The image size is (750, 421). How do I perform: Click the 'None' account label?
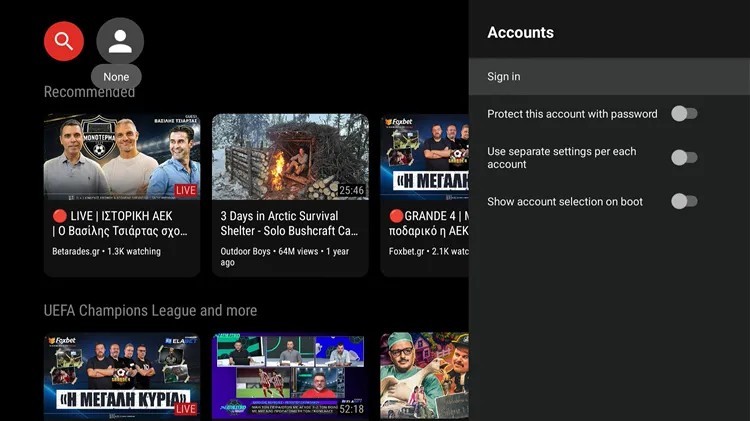[x=116, y=77]
